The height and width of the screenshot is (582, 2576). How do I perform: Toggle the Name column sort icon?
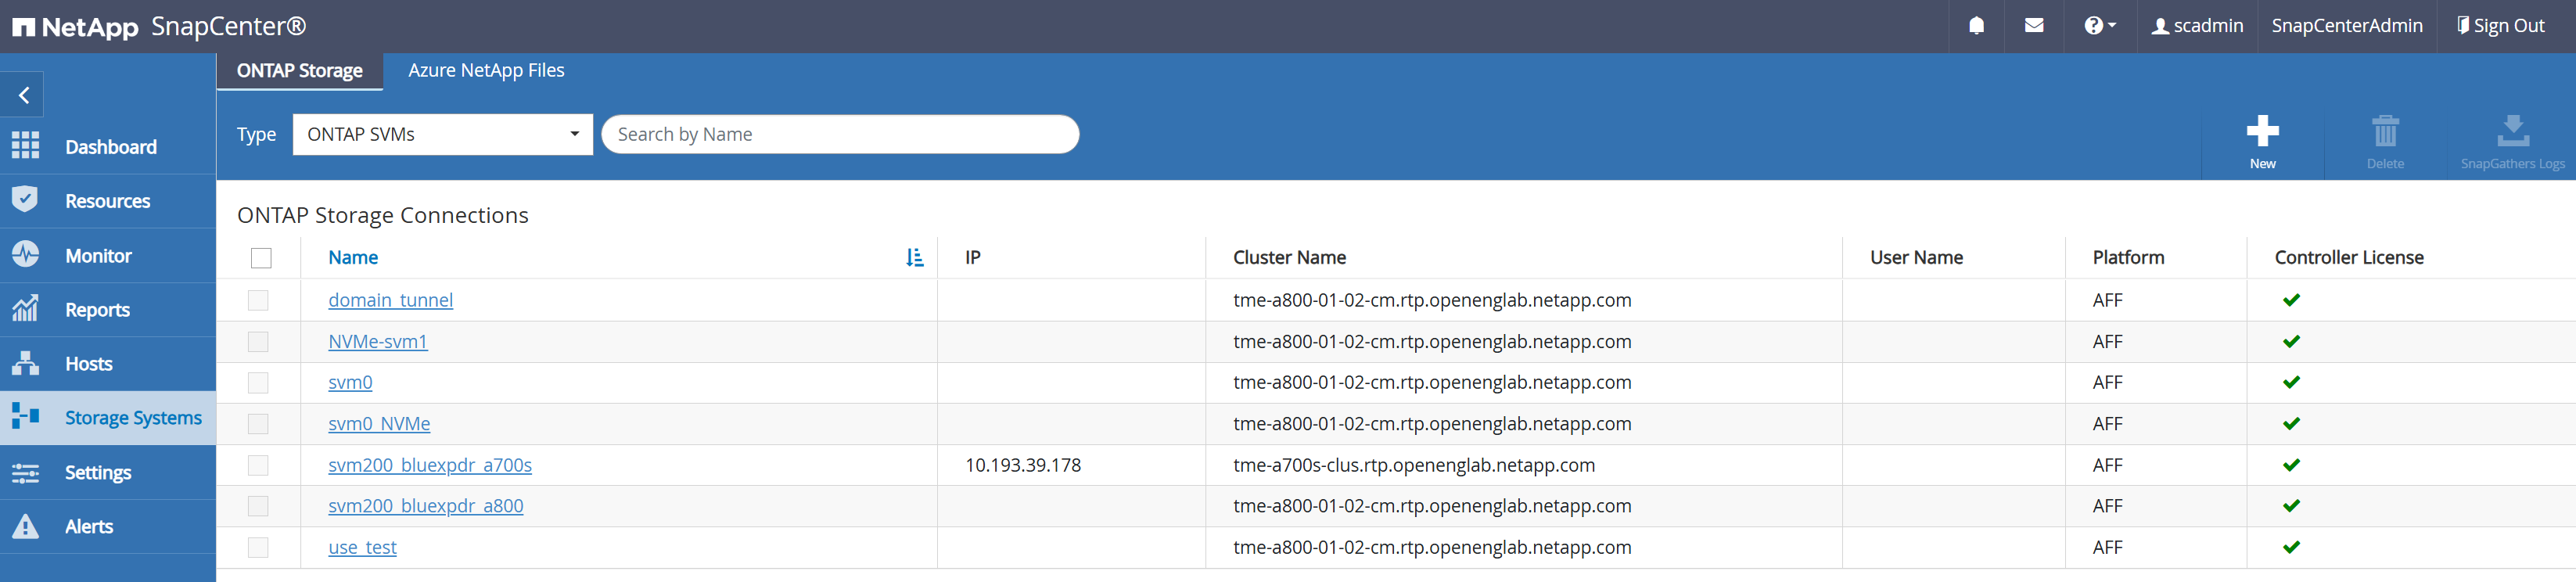tap(914, 258)
